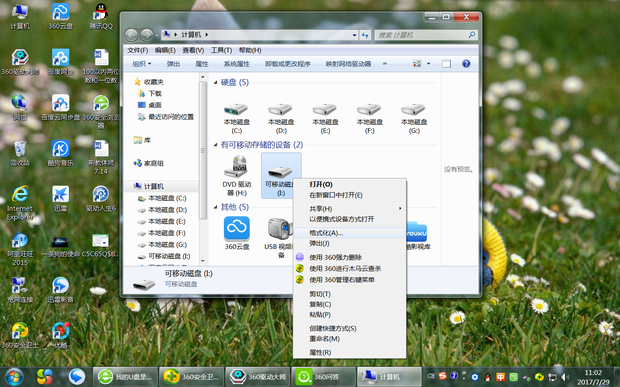Collapse the 有可移动存储的设备 (2) group
620x387 pixels.
(x=215, y=145)
